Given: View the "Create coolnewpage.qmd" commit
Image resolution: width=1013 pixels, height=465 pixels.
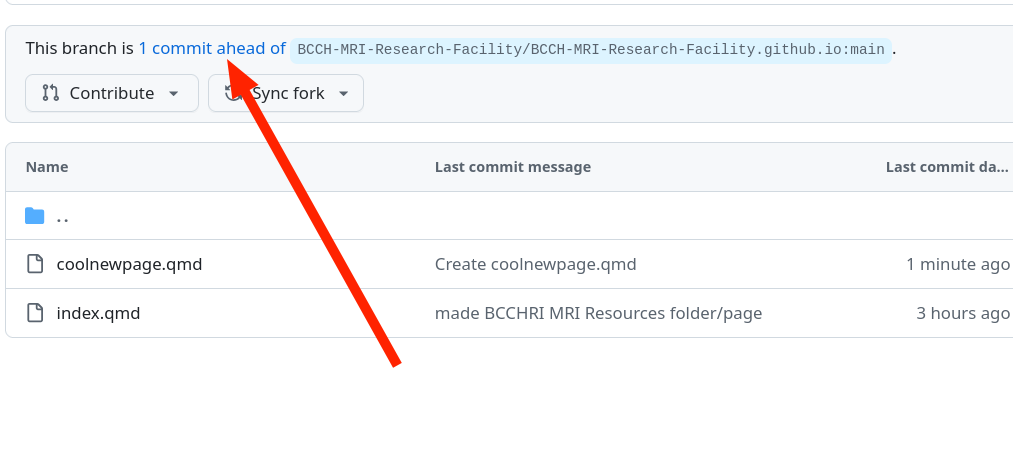Looking at the screenshot, I should [x=535, y=265].
